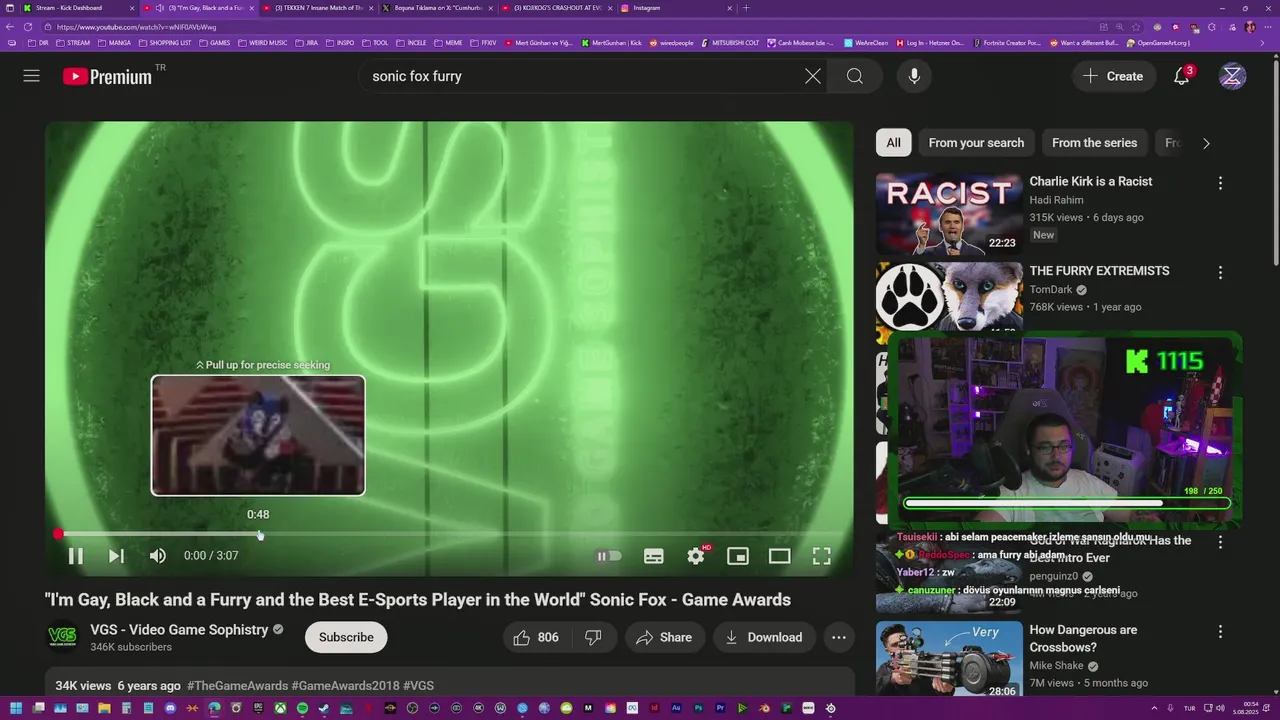
Task: Show more filter chips with arrow
Action: [x=1206, y=143]
